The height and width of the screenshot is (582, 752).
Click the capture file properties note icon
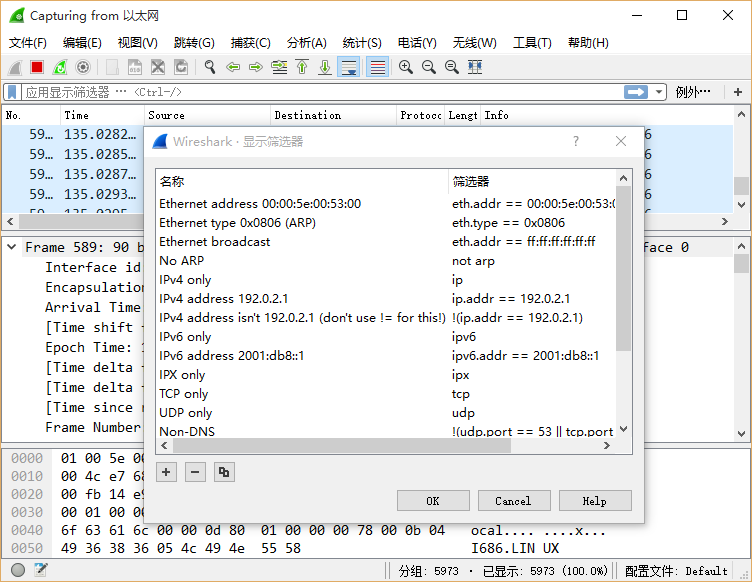coord(41,570)
